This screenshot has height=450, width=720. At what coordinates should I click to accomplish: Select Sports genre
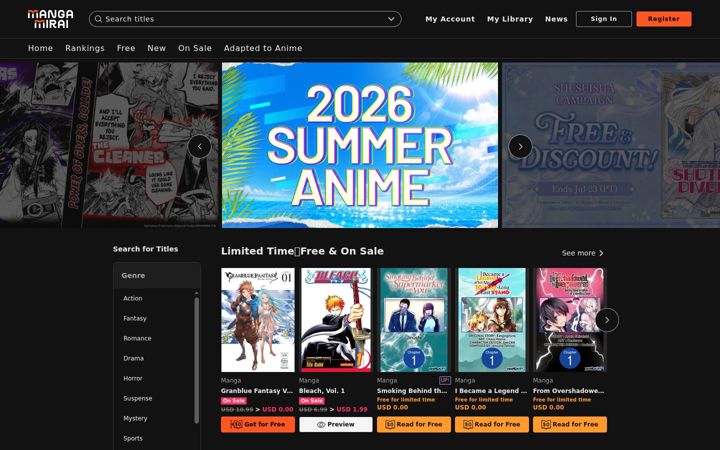tap(133, 439)
